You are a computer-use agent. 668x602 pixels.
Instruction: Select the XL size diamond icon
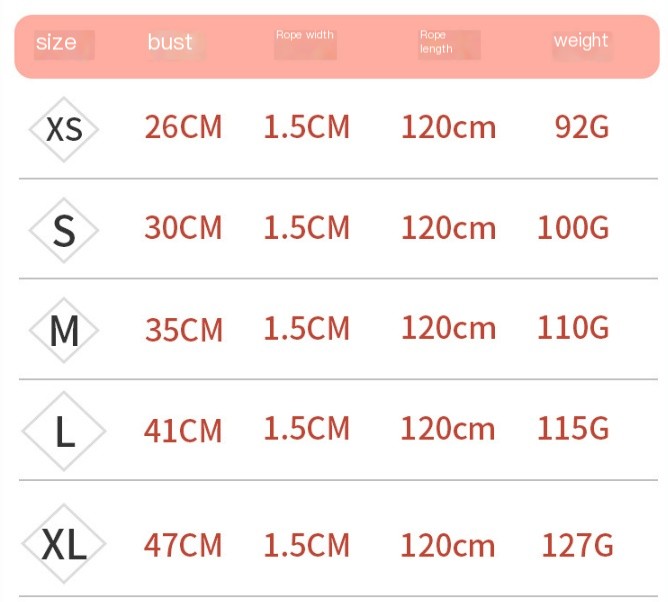point(64,544)
